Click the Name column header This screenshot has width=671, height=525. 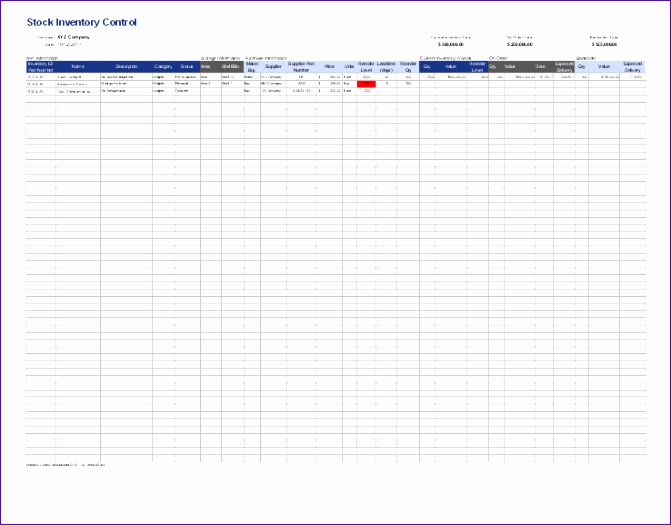(x=78, y=66)
